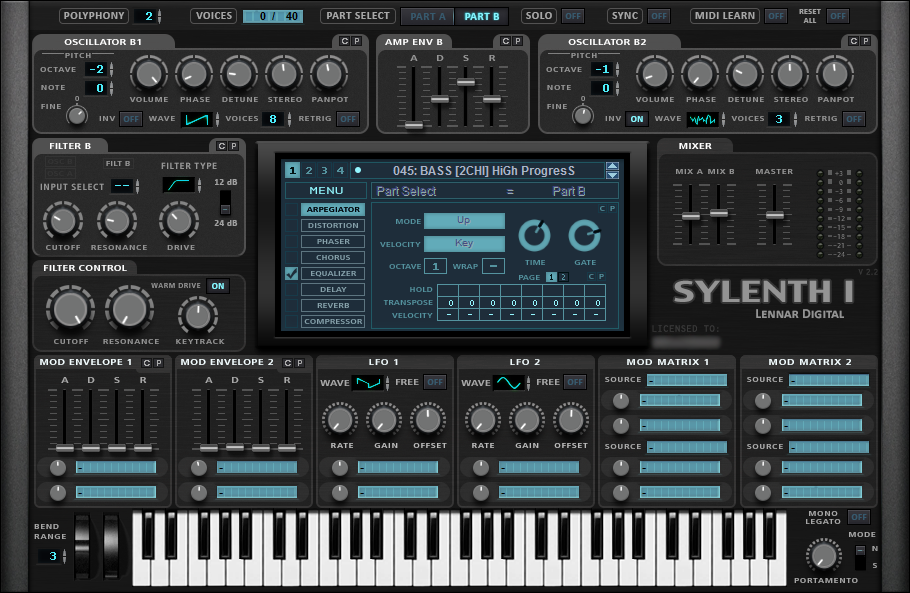
Task: Click LFO 1 wave shape display
Action: coord(369,383)
